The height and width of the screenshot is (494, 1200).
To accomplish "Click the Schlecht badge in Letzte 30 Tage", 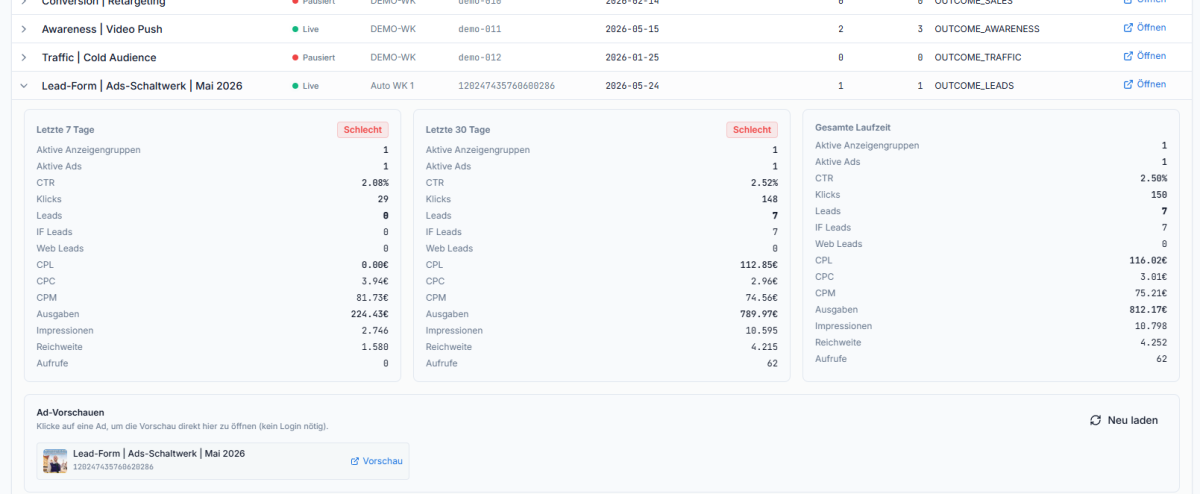I will click(x=751, y=130).
